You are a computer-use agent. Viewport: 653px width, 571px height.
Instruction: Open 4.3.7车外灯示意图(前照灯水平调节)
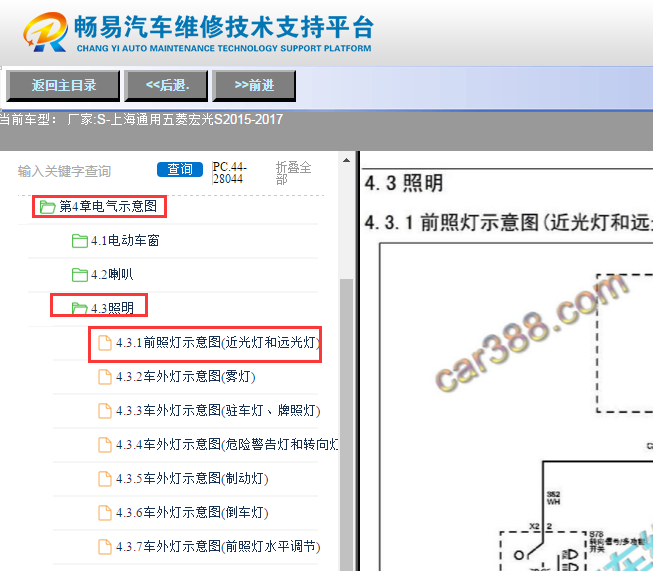tap(218, 546)
